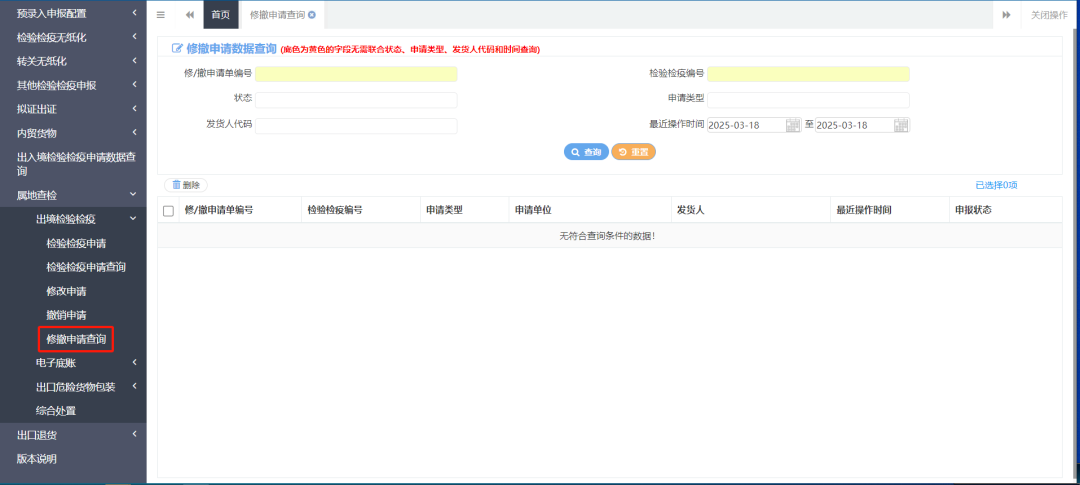Click the 重置 reset button
Viewport: 1080px width, 485px height.
(633, 152)
